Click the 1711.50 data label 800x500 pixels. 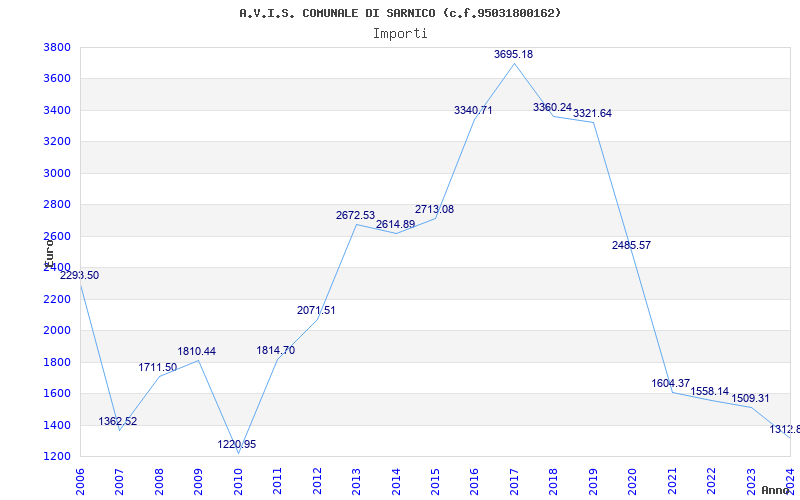click(x=158, y=367)
